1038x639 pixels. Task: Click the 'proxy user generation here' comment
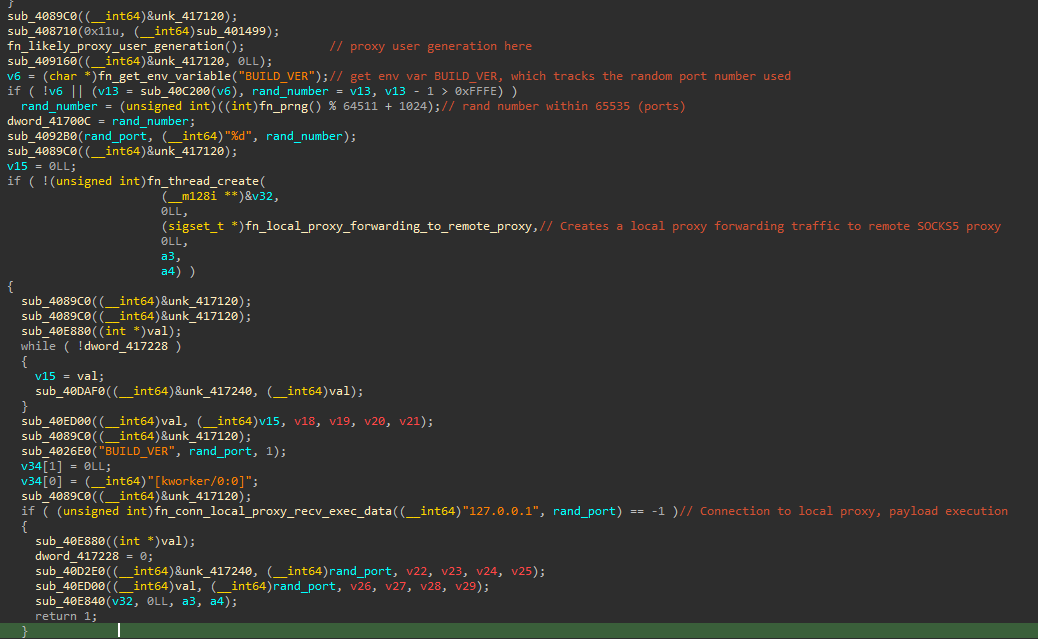pos(430,46)
